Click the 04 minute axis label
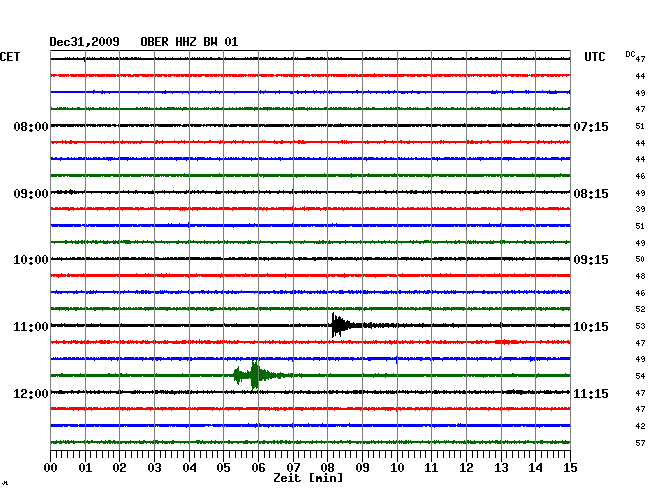 (189, 468)
